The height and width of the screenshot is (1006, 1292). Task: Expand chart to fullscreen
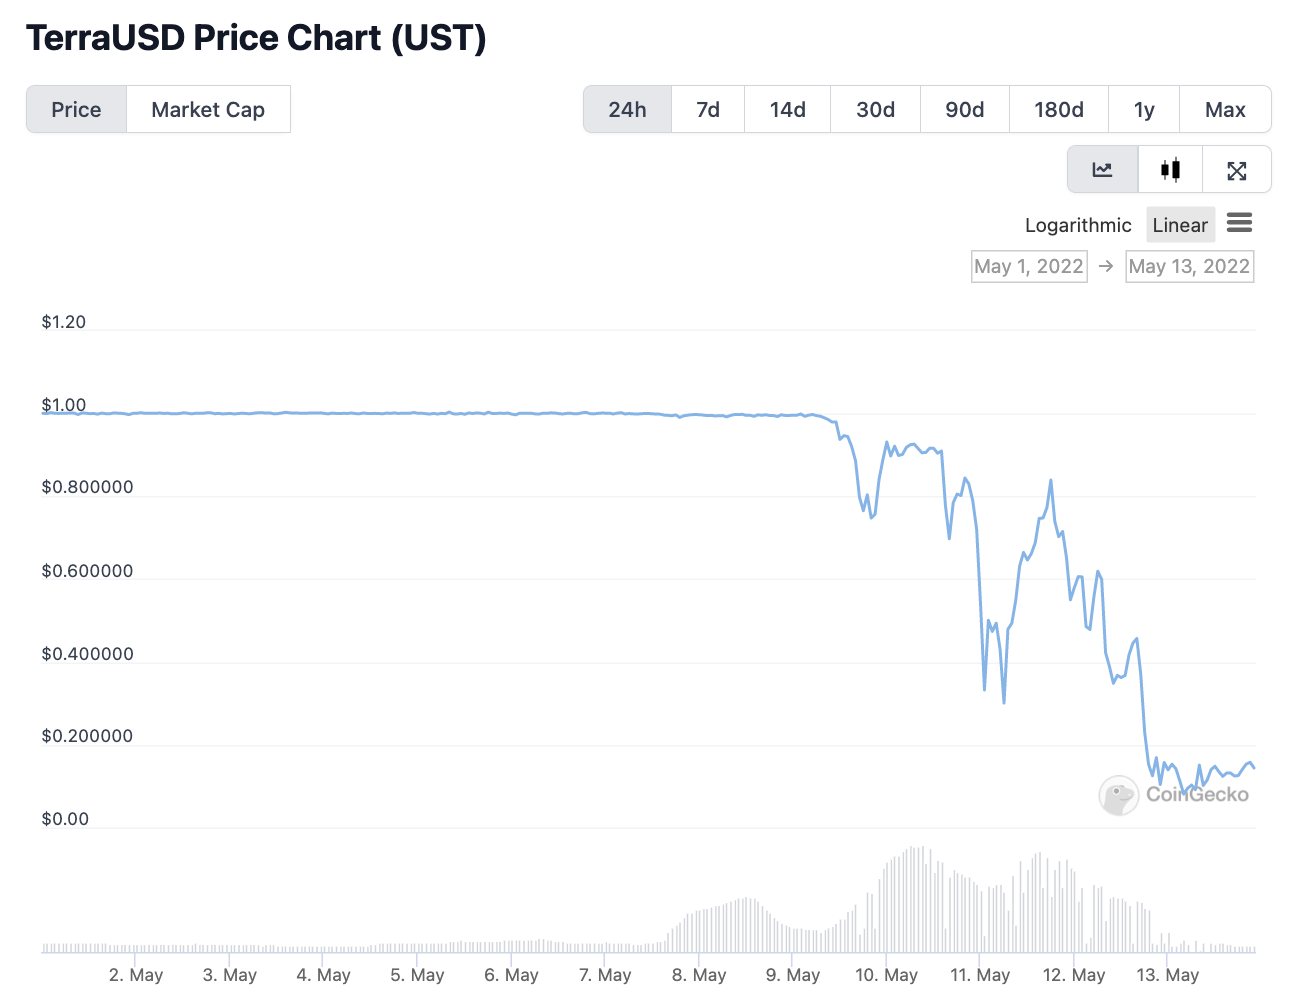[x=1237, y=170]
